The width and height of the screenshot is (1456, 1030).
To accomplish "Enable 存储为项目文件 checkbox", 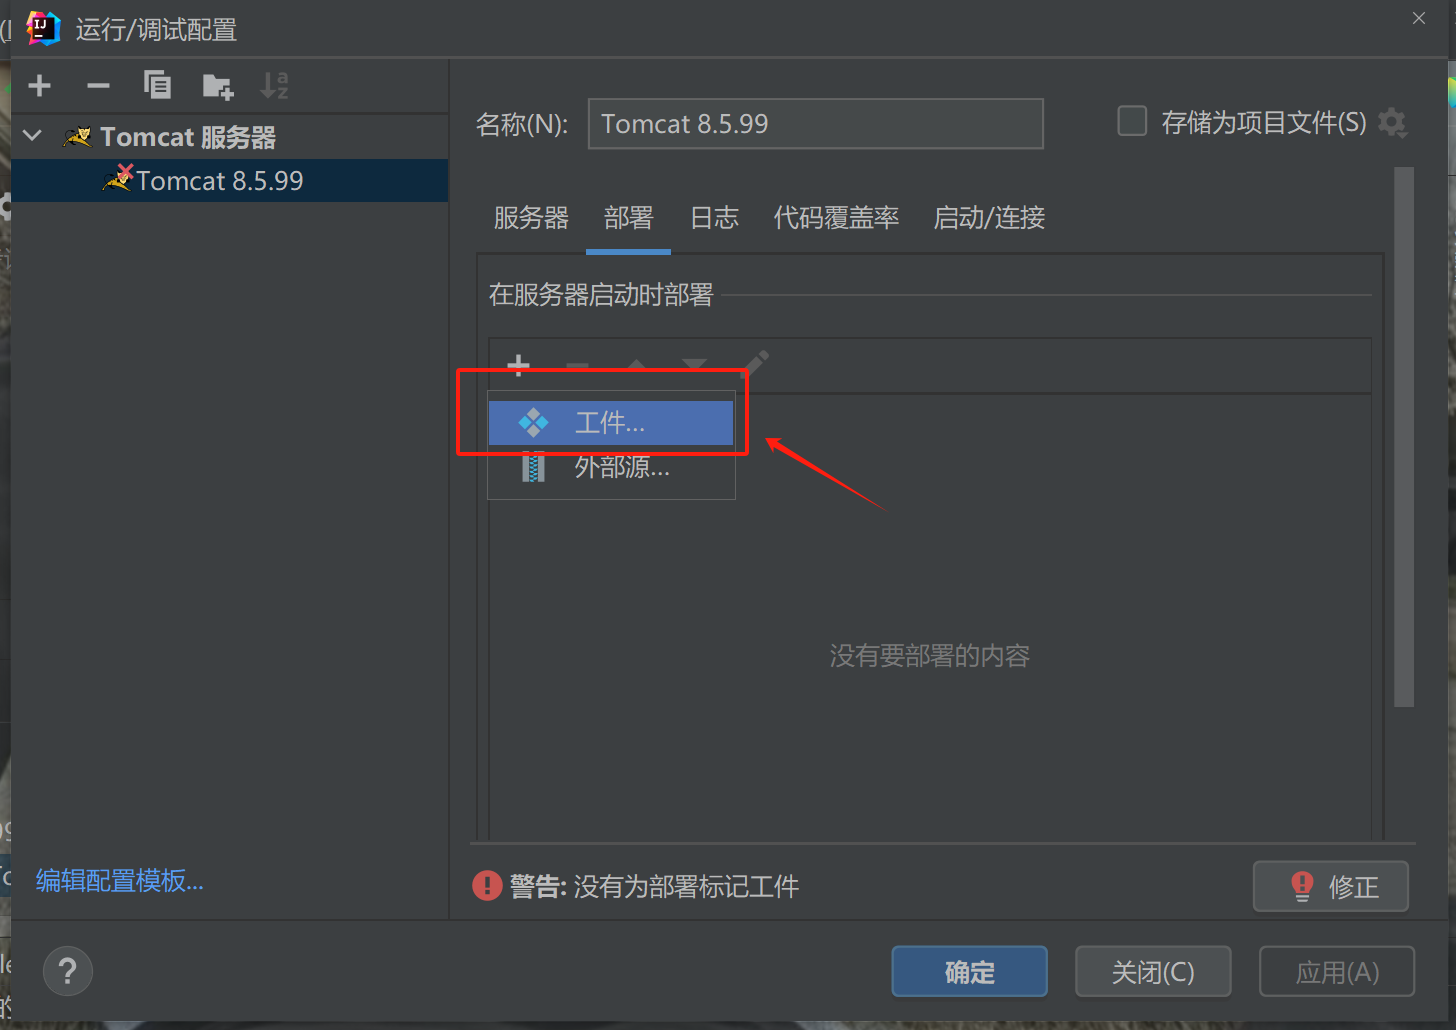I will [1131, 122].
